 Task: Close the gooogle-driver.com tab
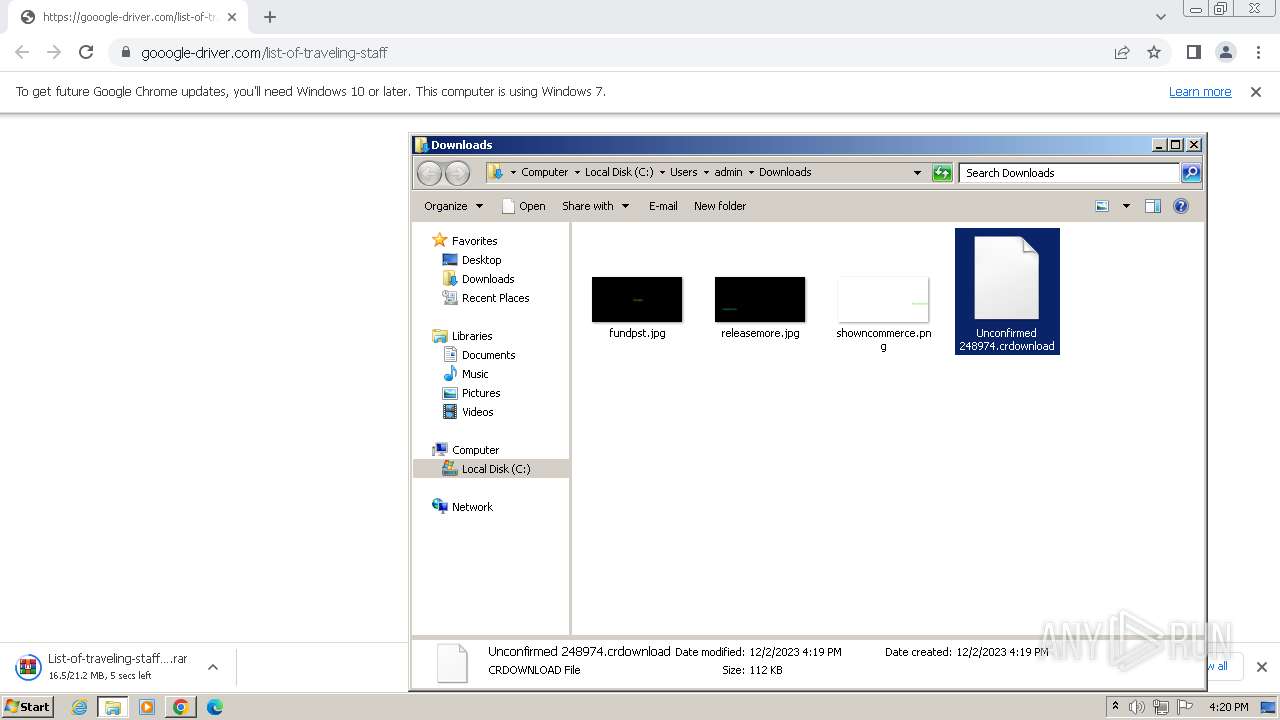(232, 17)
